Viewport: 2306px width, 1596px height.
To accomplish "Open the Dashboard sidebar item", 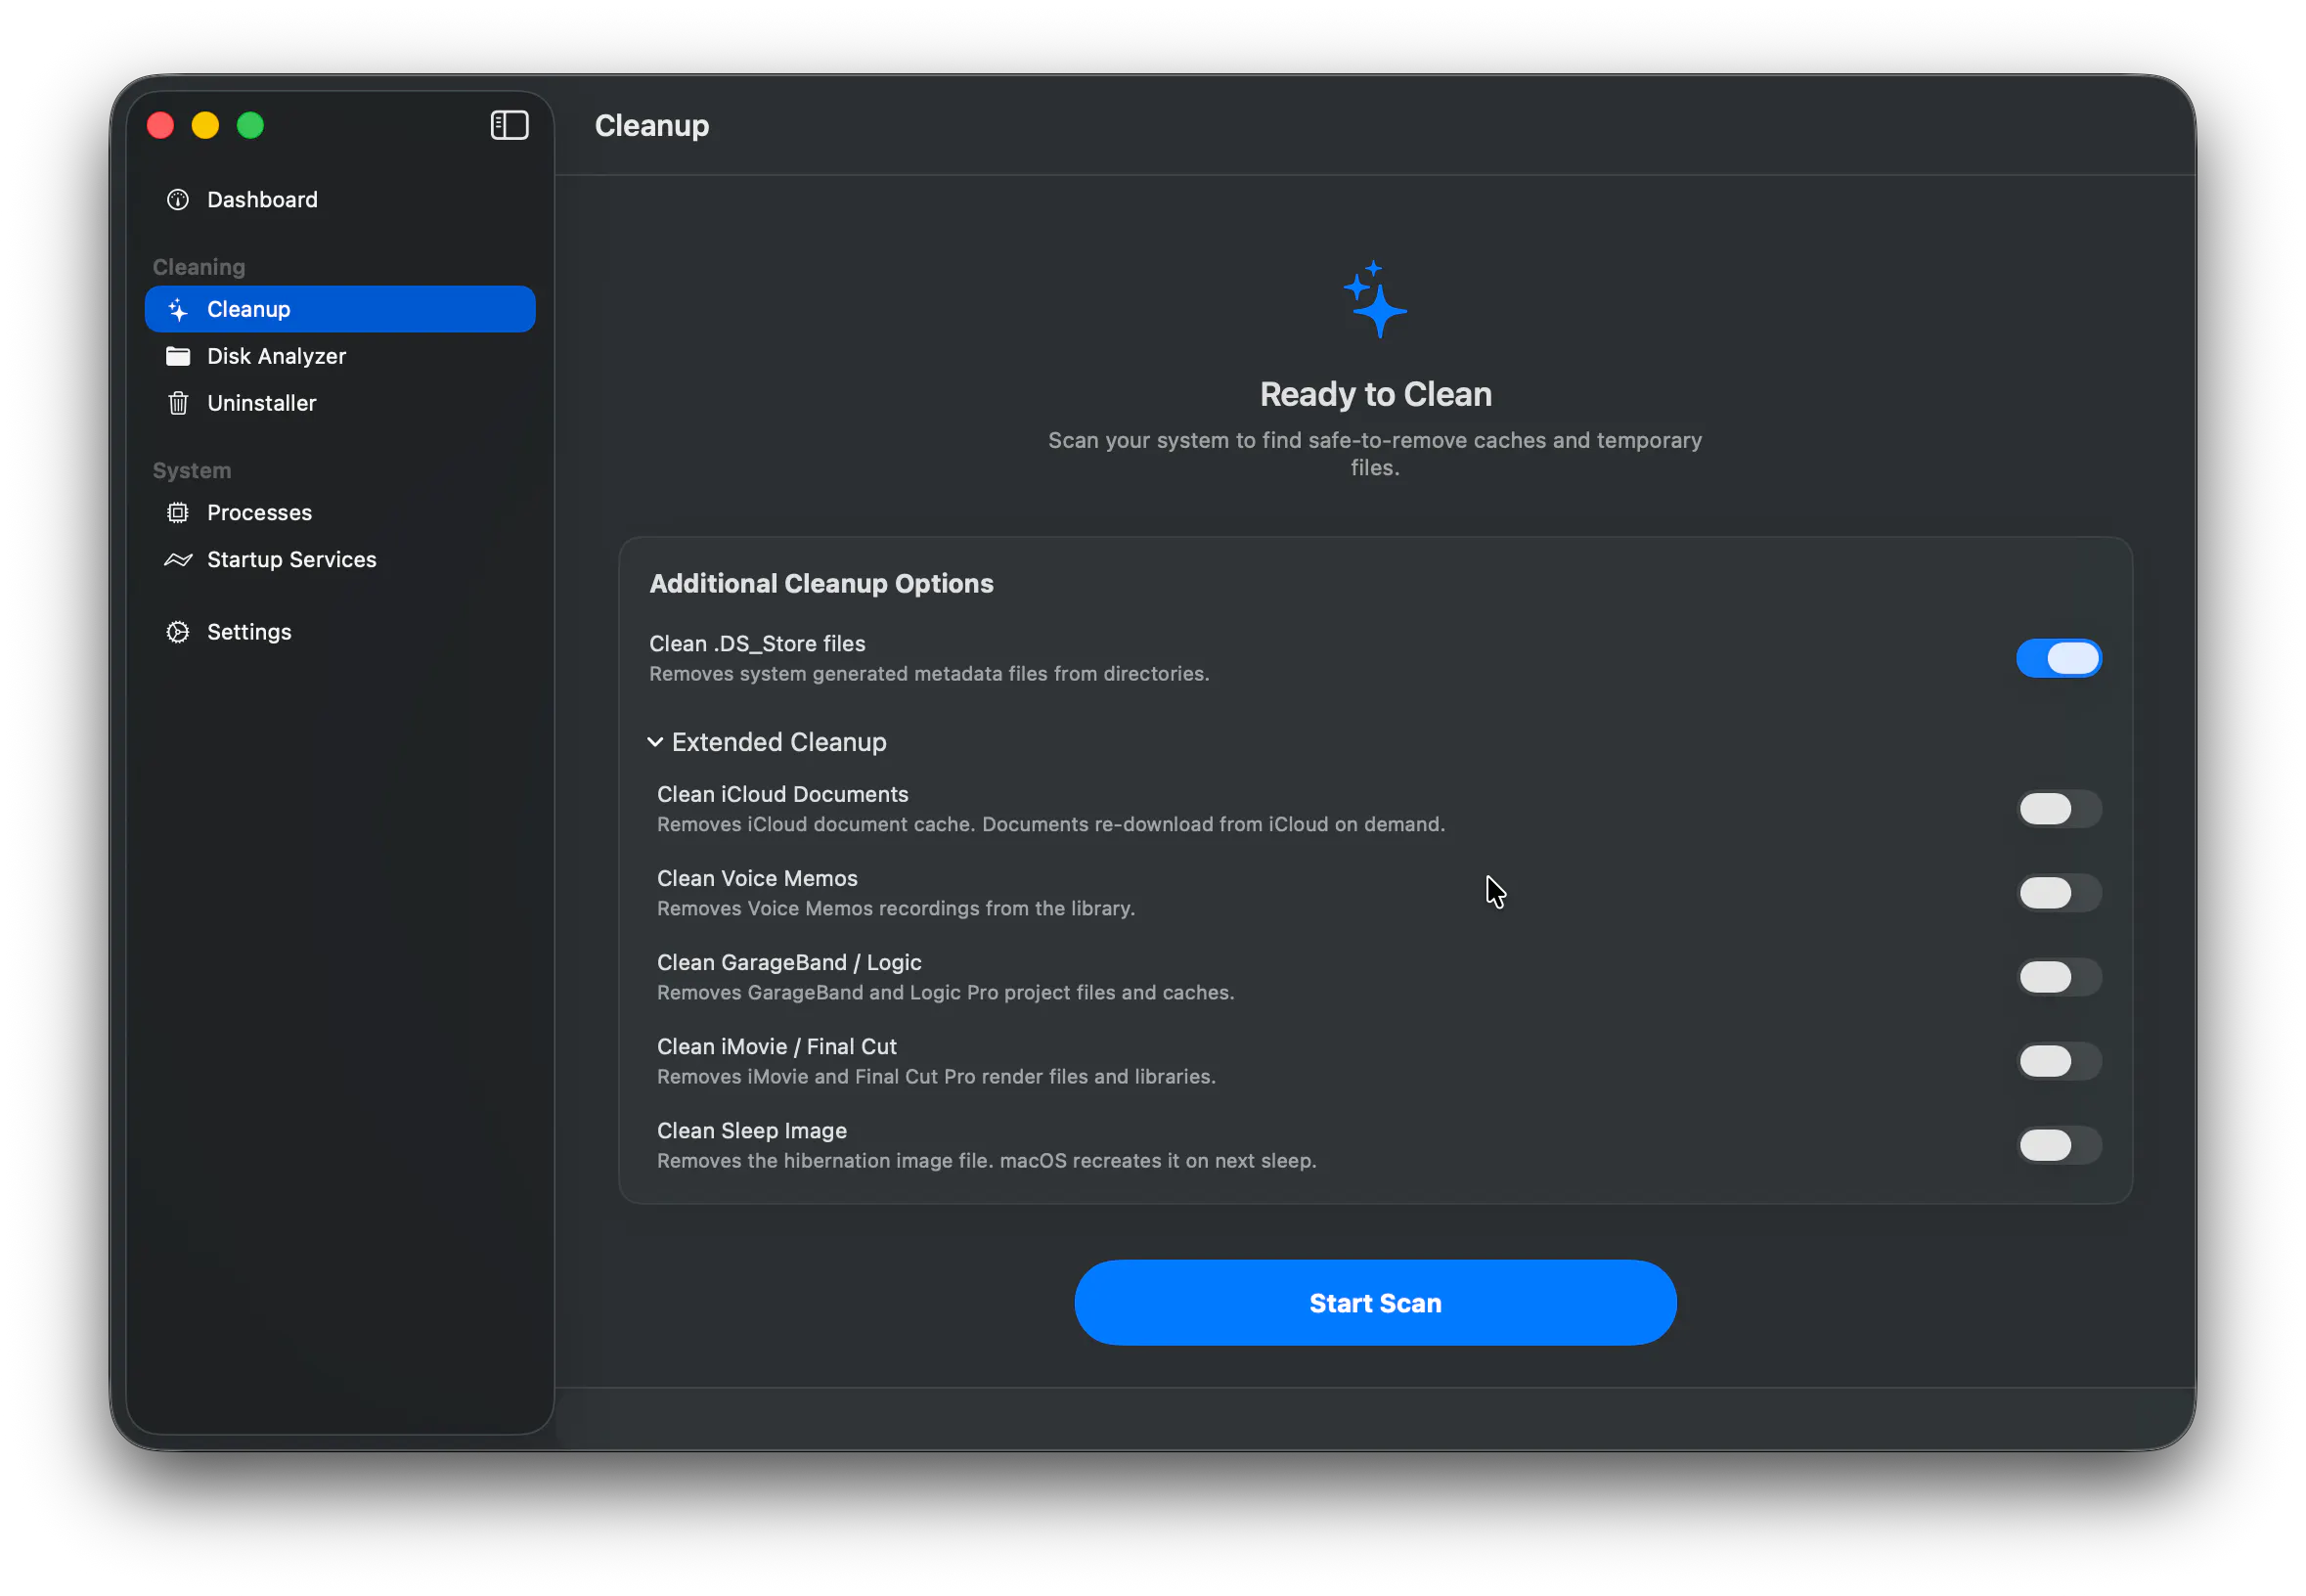I will click(x=340, y=199).
